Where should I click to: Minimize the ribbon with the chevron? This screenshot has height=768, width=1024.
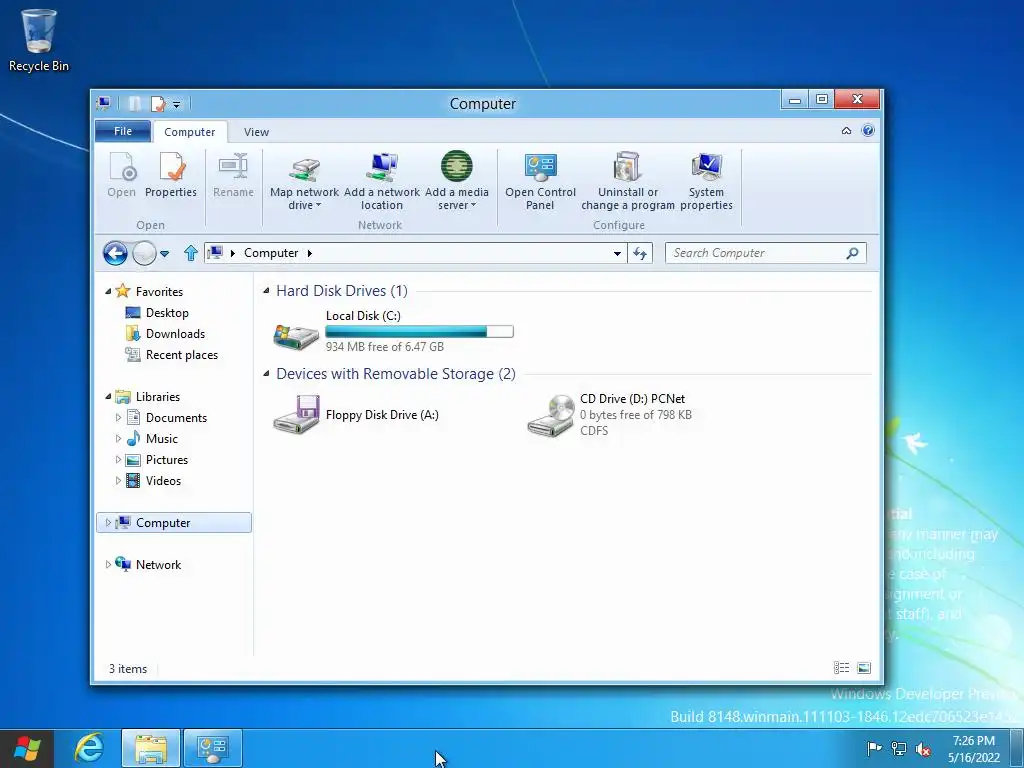tap(846, 131)
